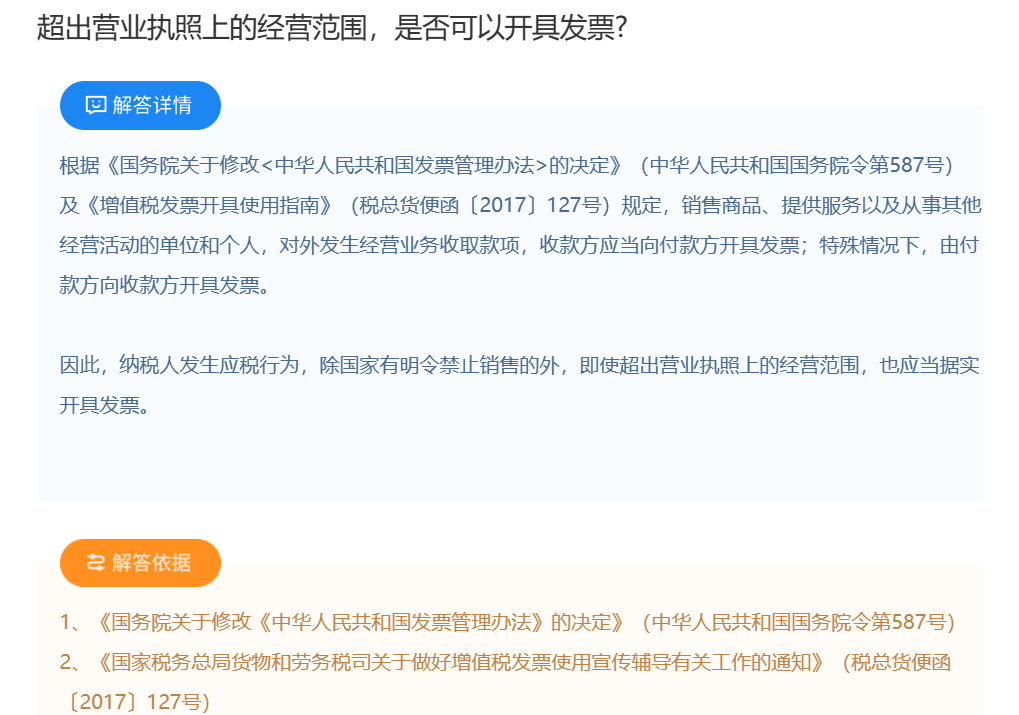This screenshot has height=715, width=1019.
Task: Click the text 开具发票。 at paragraph end
Action: click(105, 406)
